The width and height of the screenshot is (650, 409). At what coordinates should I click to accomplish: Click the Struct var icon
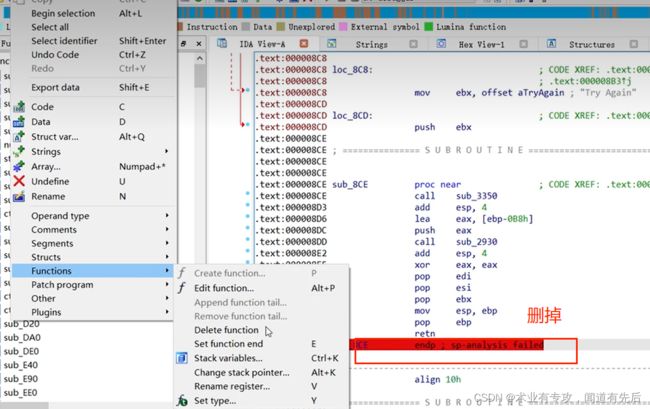tap(19, 136)
